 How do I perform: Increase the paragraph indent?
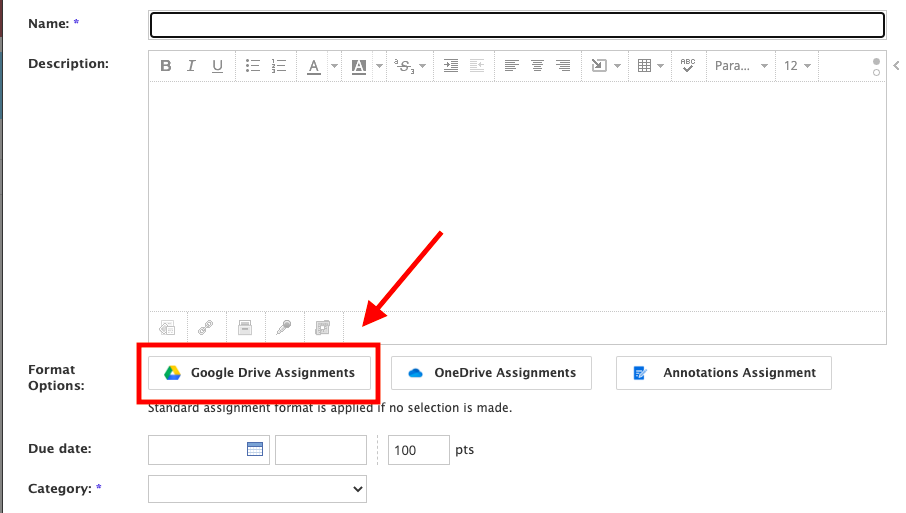(451, 66)
